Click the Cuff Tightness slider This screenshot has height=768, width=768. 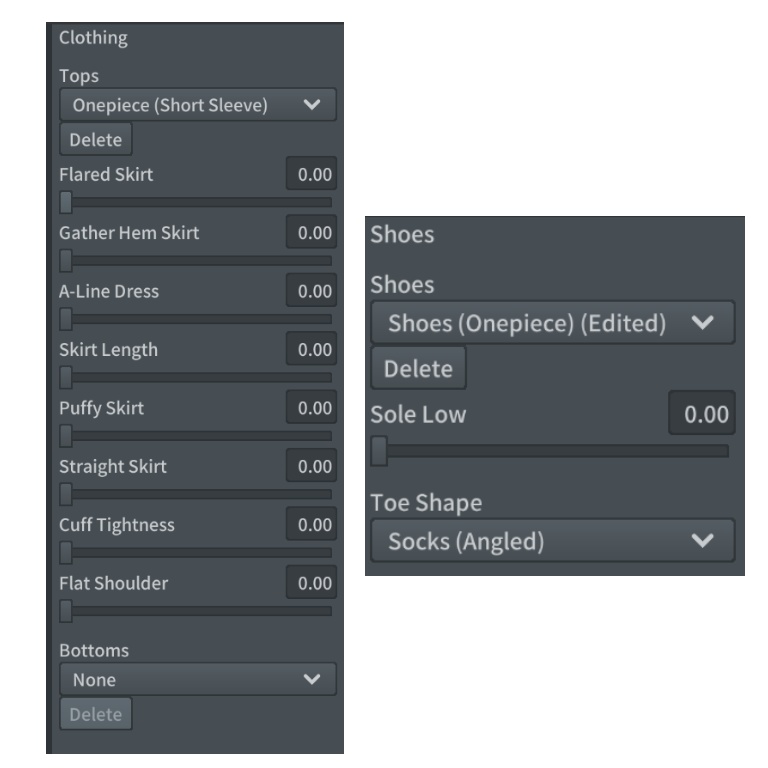(67, 552)
